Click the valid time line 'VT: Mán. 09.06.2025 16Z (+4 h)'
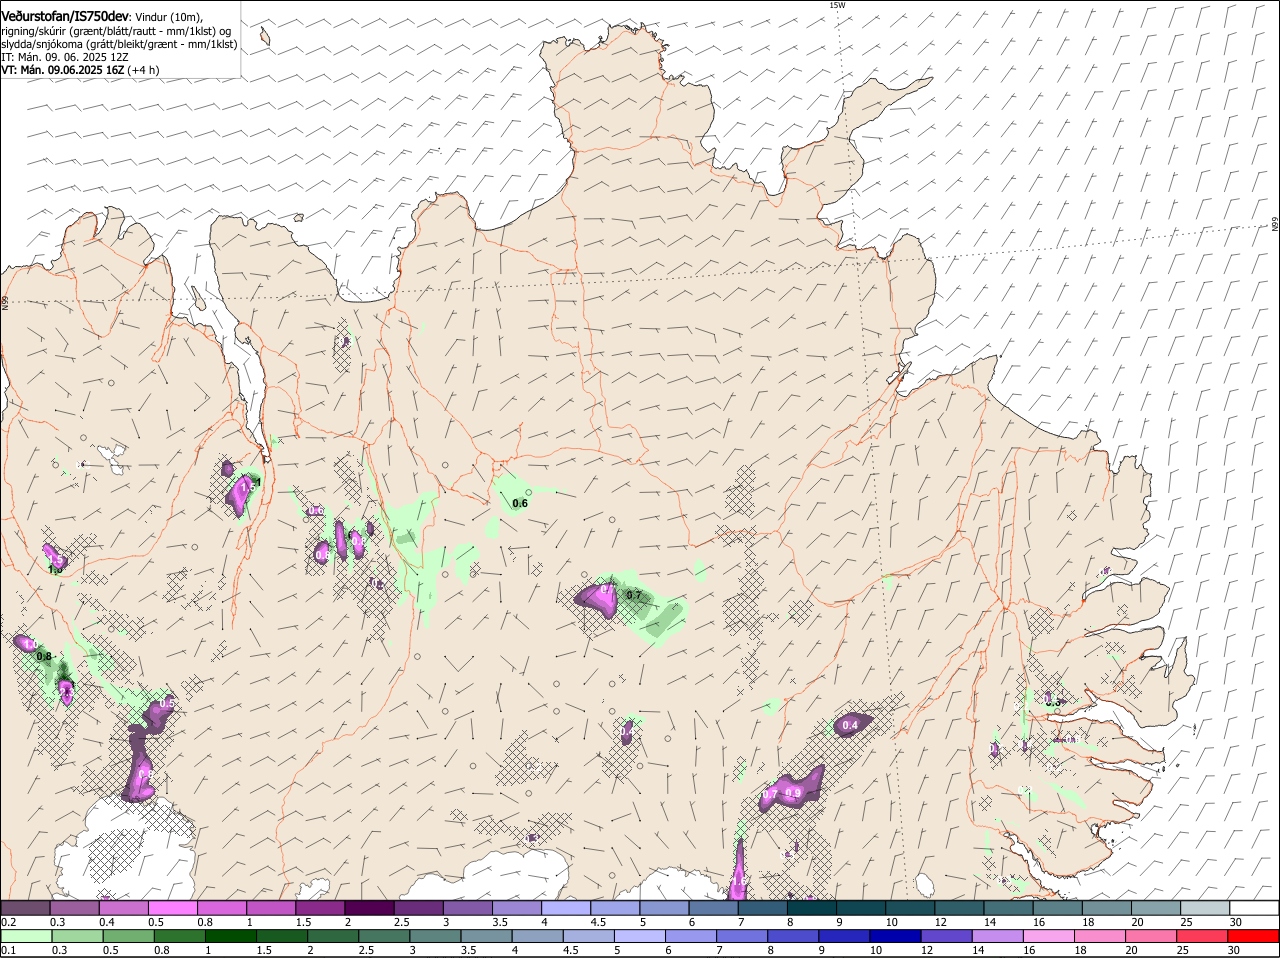The width and height of the screenshot is (1280, 958). pyautogui.click(x=80, y=70)
